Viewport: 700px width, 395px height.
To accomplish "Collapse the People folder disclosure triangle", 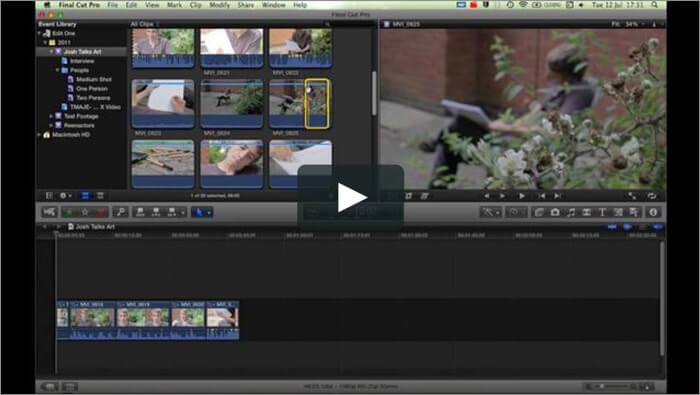I will click(x=58, y=70).
